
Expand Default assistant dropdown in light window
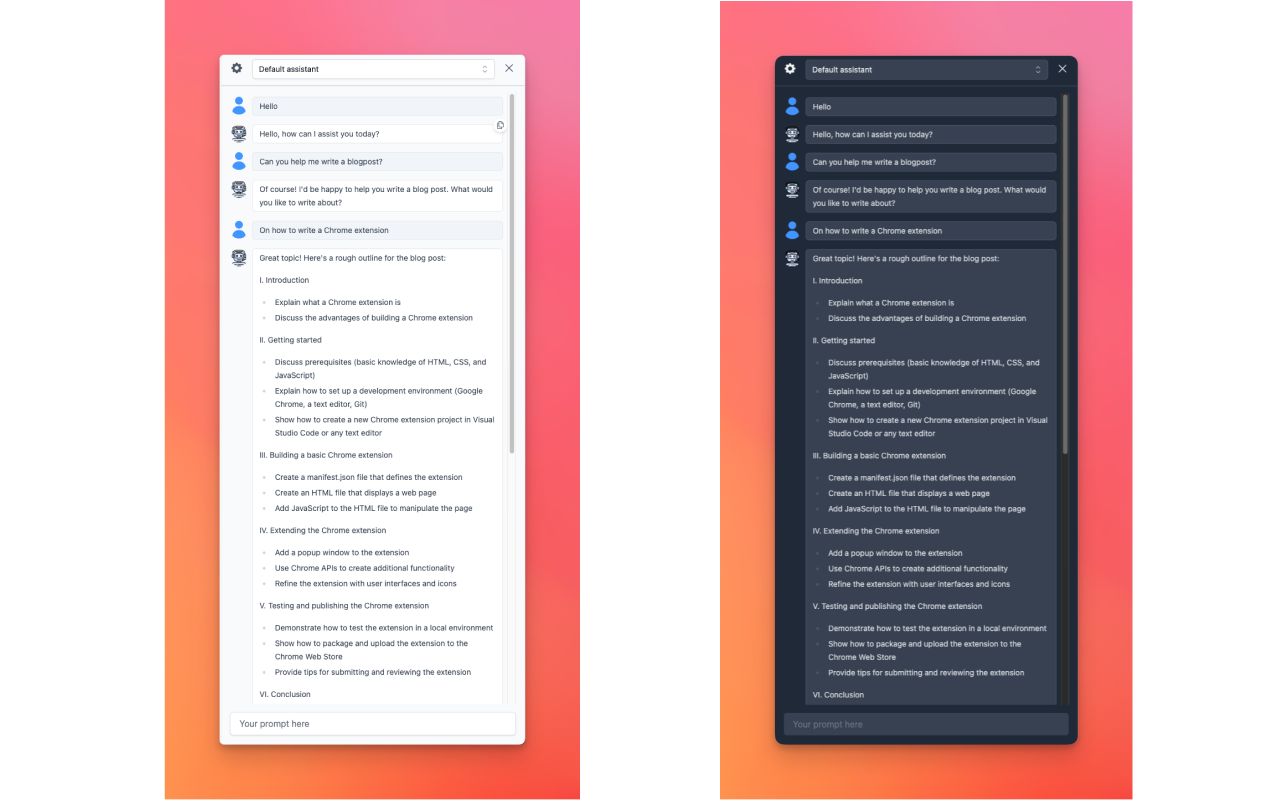click(373, 69)
